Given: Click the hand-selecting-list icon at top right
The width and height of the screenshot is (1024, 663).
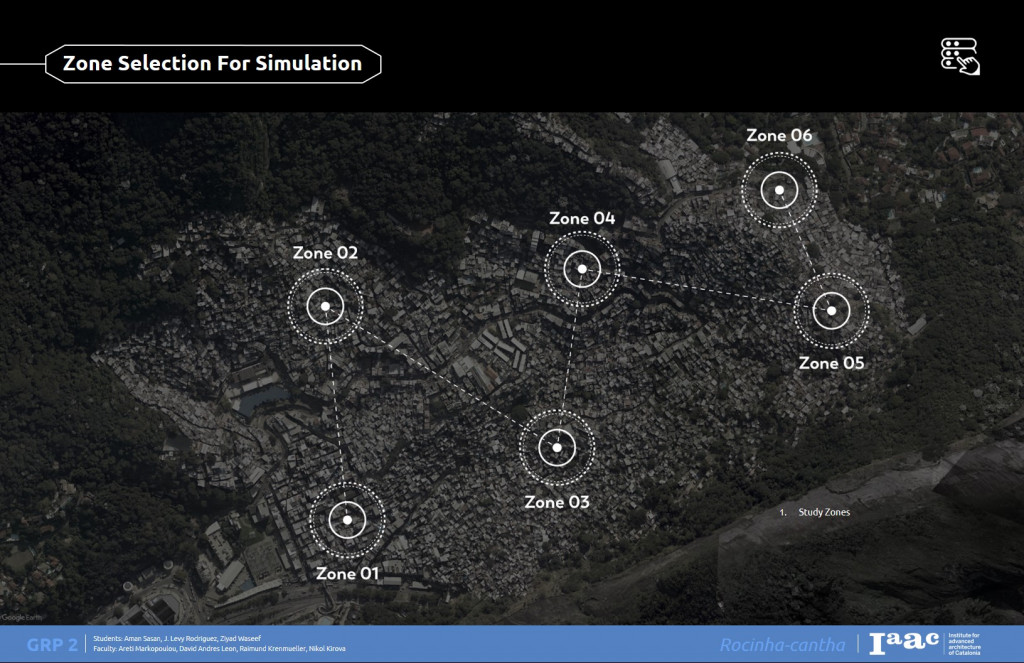Looking at the screenshot, I should click(x=960, y=56).
